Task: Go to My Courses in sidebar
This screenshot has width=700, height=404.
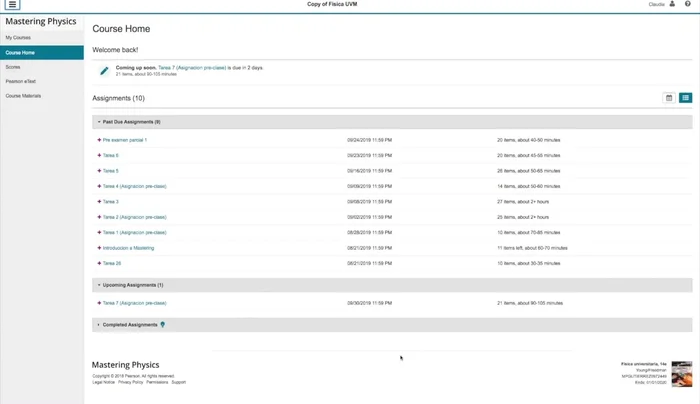Action: [18, 37]
